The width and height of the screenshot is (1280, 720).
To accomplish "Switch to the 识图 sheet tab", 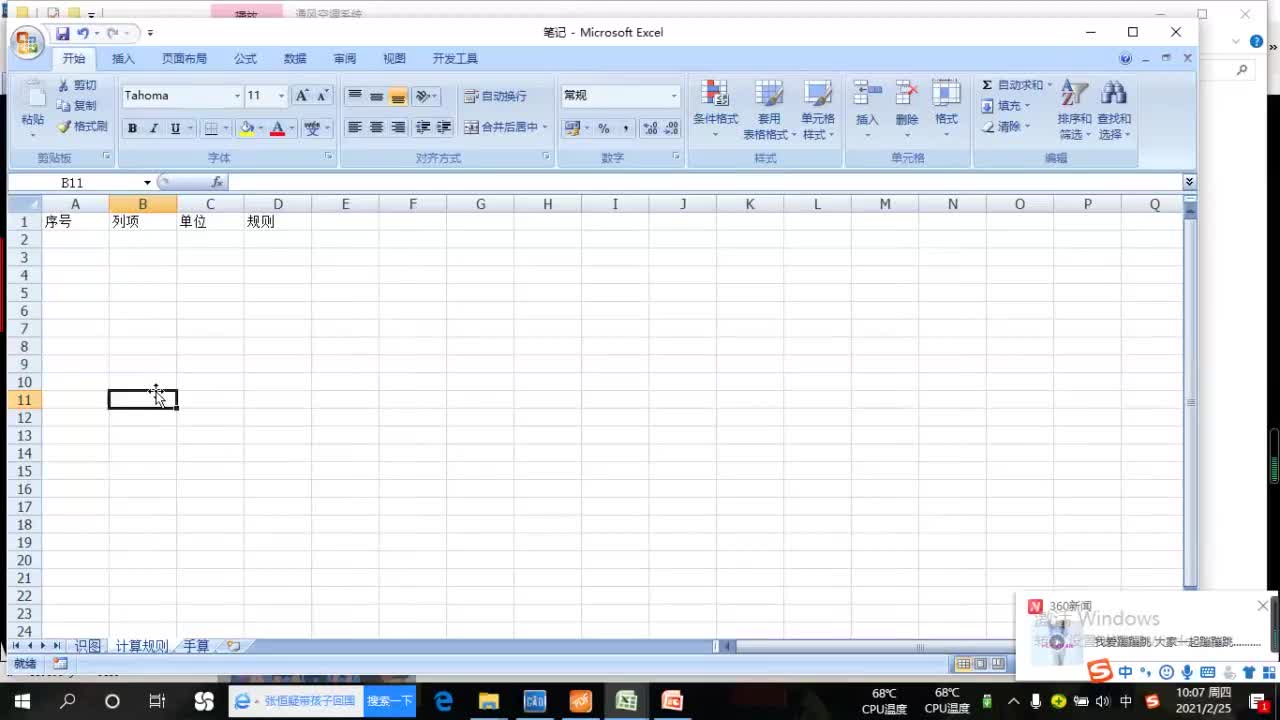I will pyautogui.click(x=88, y=646).
